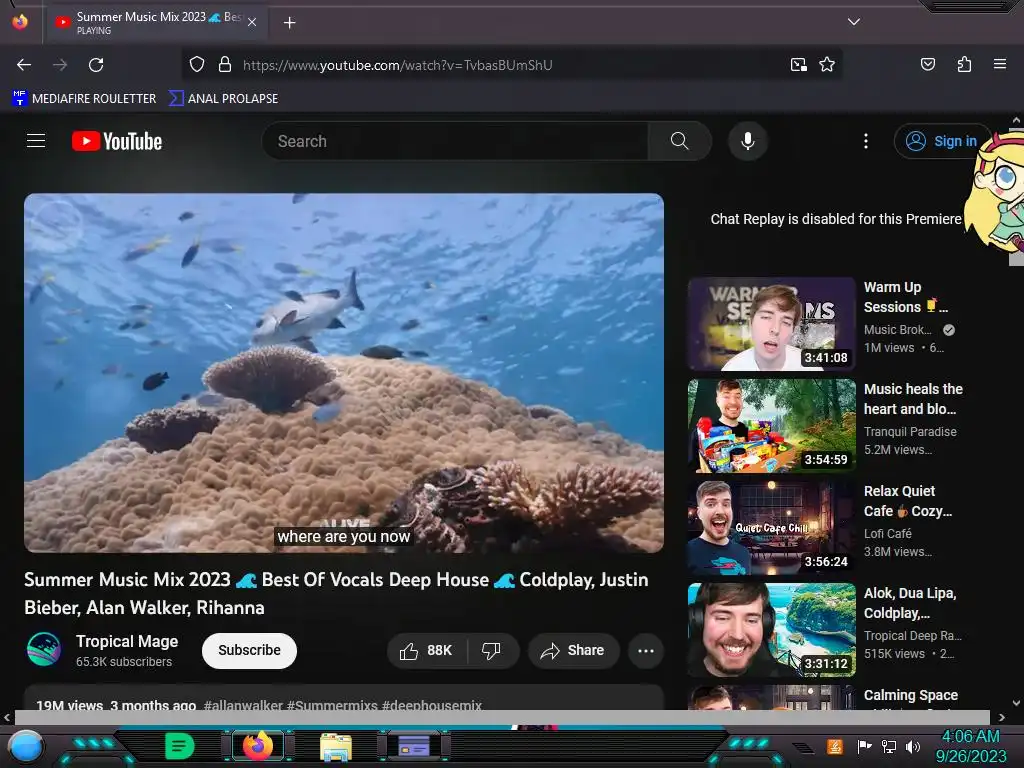Click the Firefox taskbar icon

(x=258, y=746)
